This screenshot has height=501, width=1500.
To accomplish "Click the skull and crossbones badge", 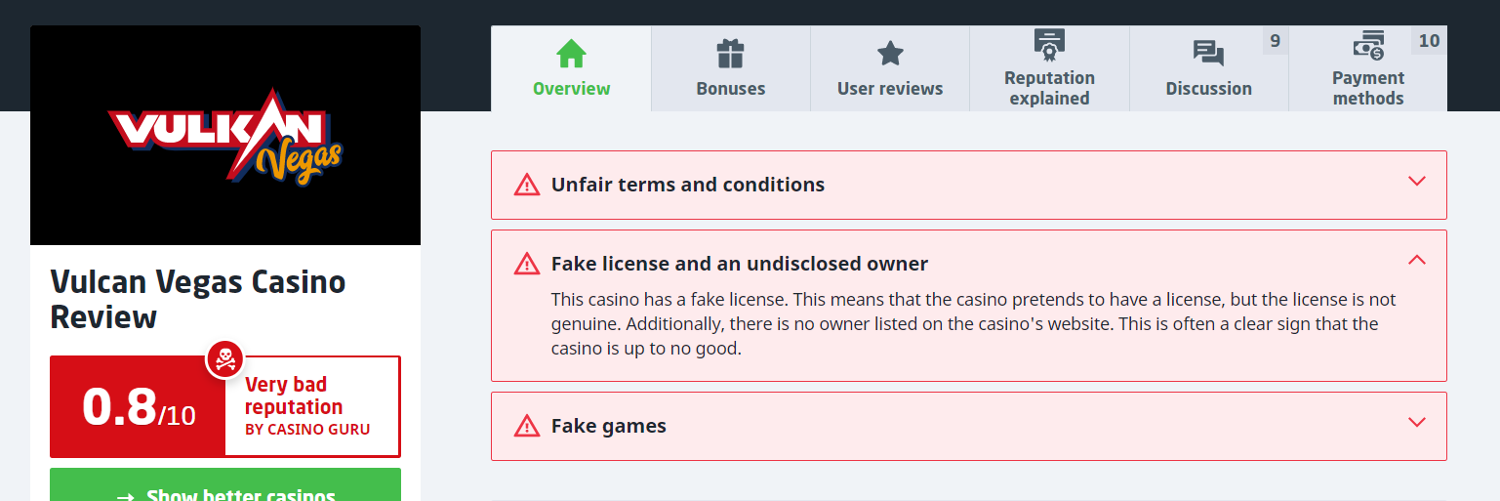I will click(225, 359).
